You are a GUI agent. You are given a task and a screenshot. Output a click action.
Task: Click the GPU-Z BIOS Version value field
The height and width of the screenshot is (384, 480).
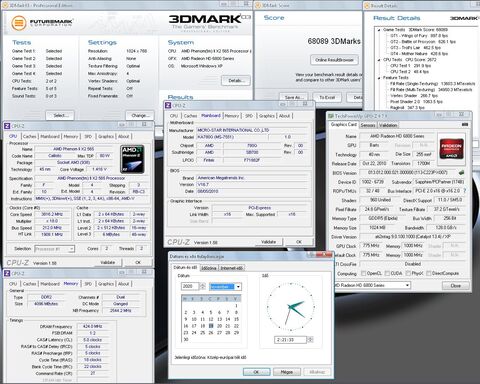(408, 173)
